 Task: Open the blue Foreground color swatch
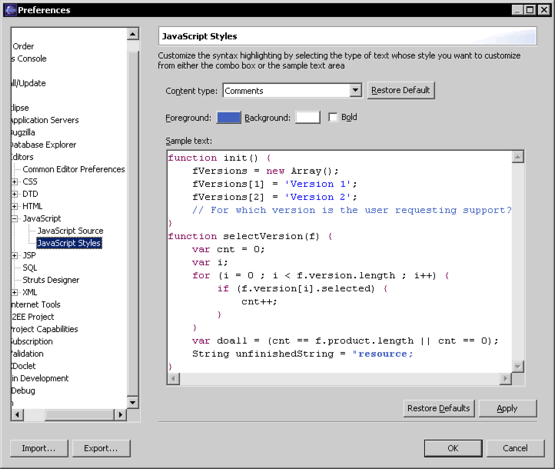click(x=229, y=117)
